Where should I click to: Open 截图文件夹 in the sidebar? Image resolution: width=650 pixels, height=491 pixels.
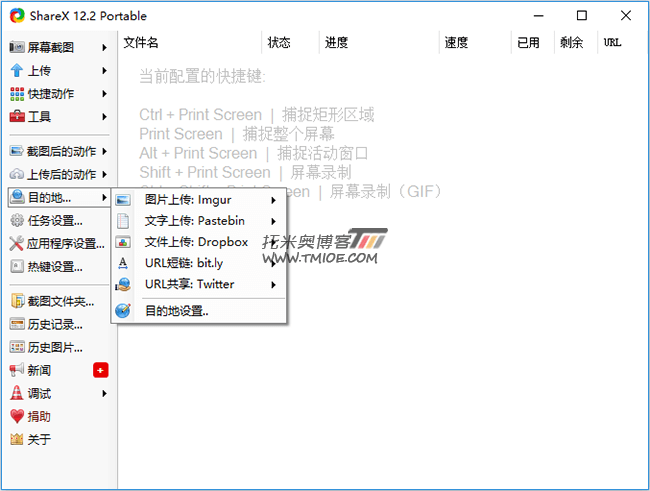[x=59, y=301]
